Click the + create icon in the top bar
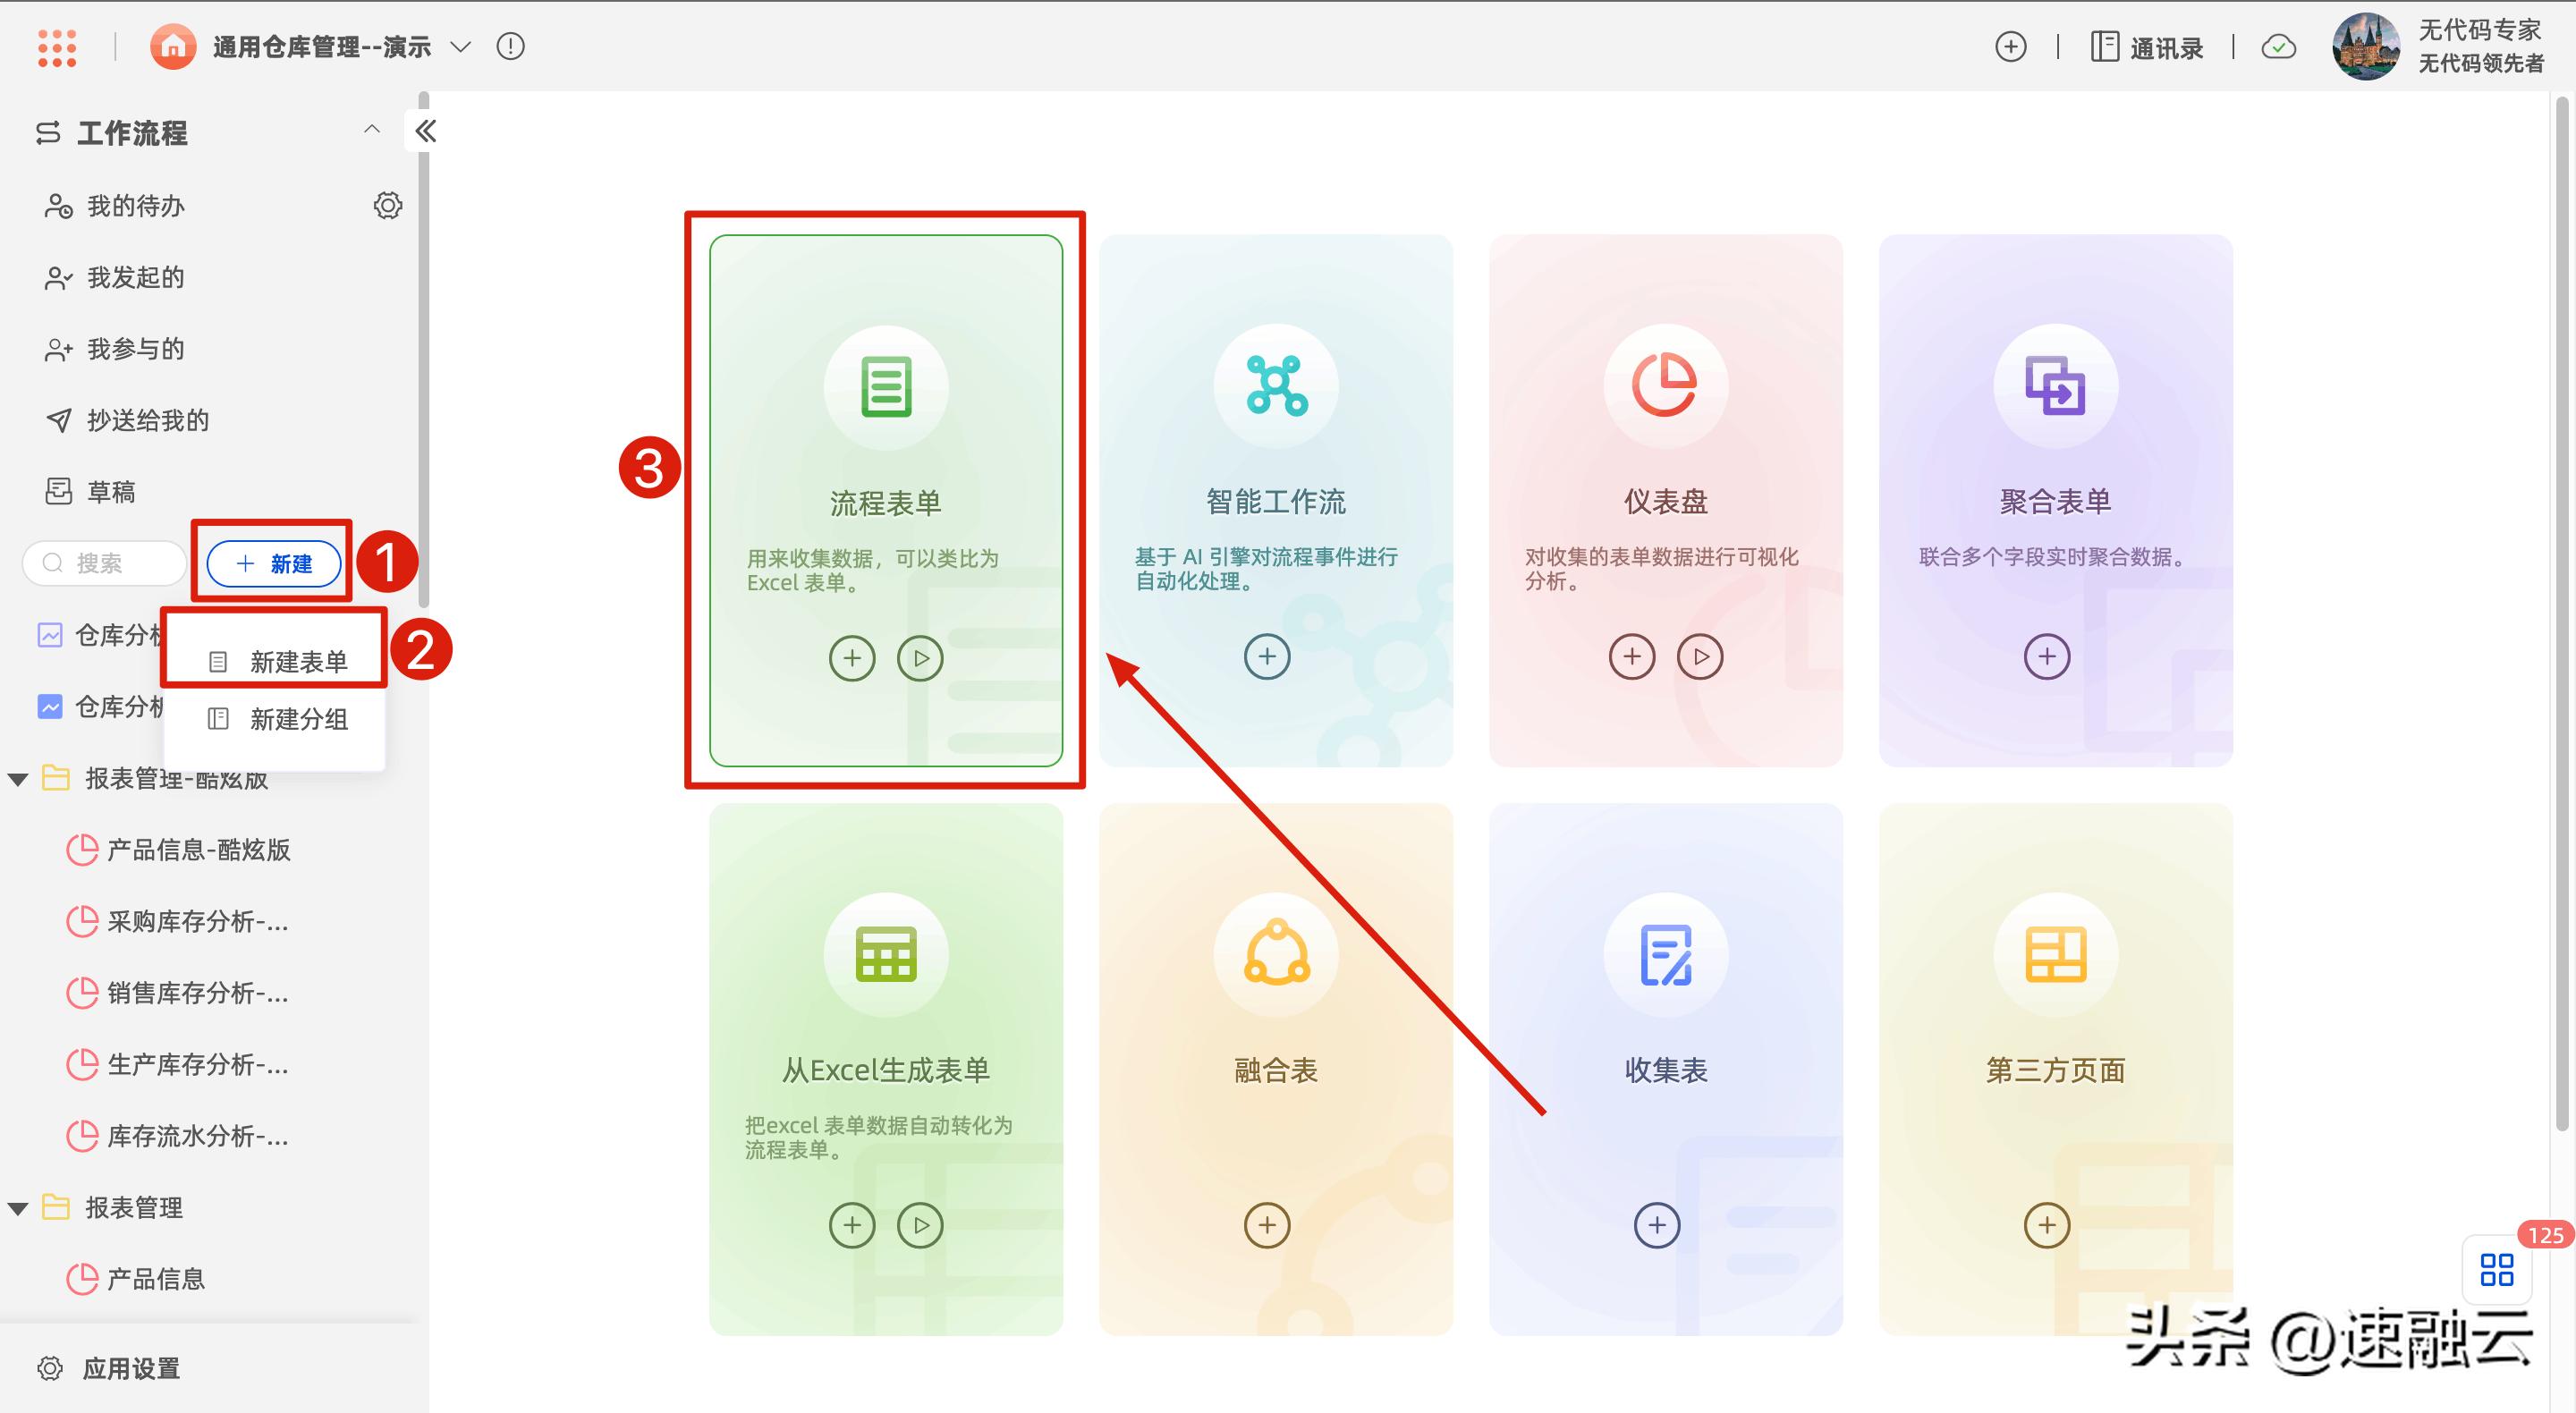Image resolution: width=2576 pixels, height=1413 pixels. tap(2011, 46)
